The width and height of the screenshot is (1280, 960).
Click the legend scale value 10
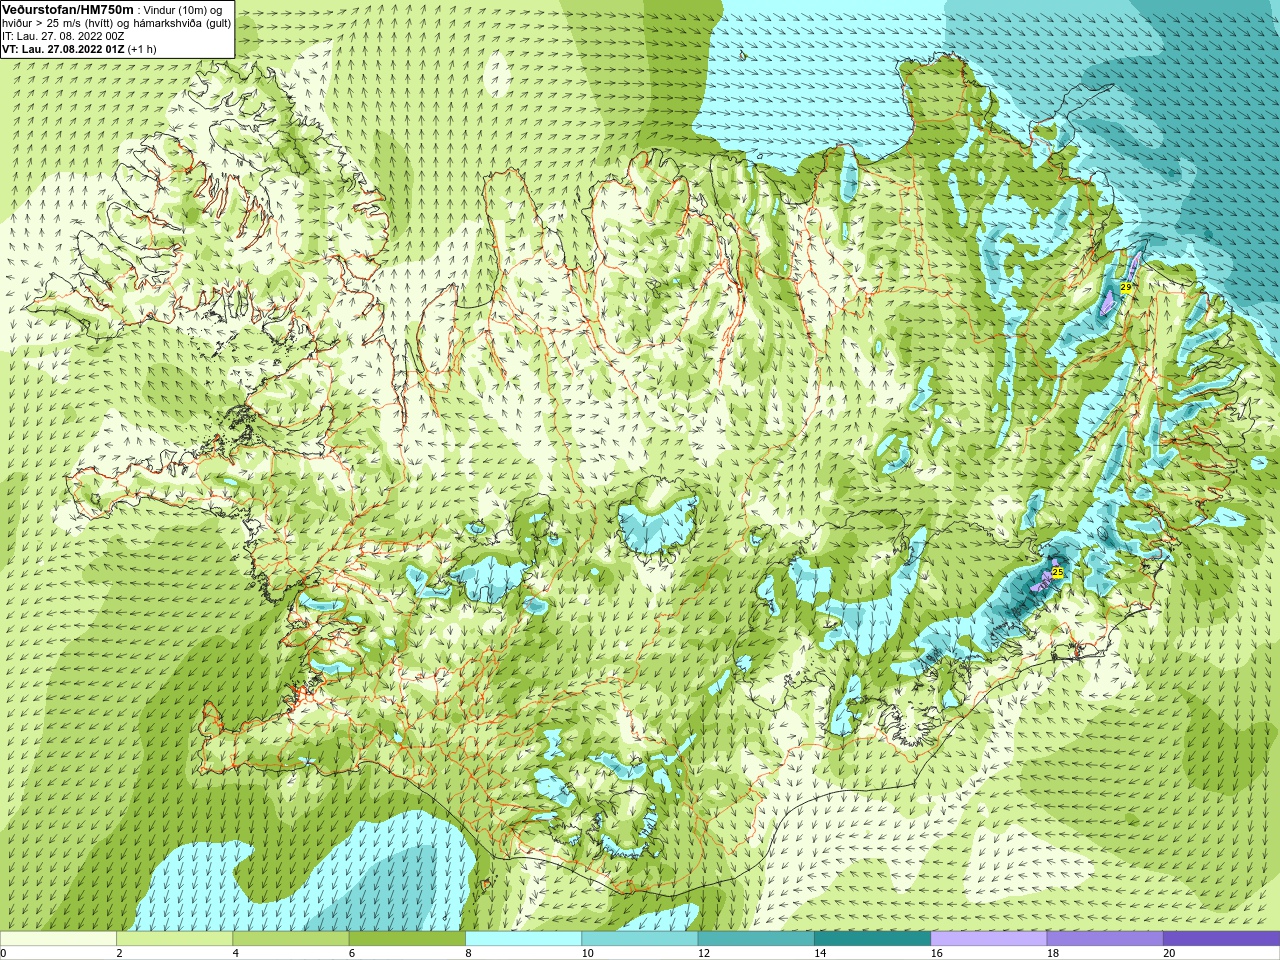point(587,953)
